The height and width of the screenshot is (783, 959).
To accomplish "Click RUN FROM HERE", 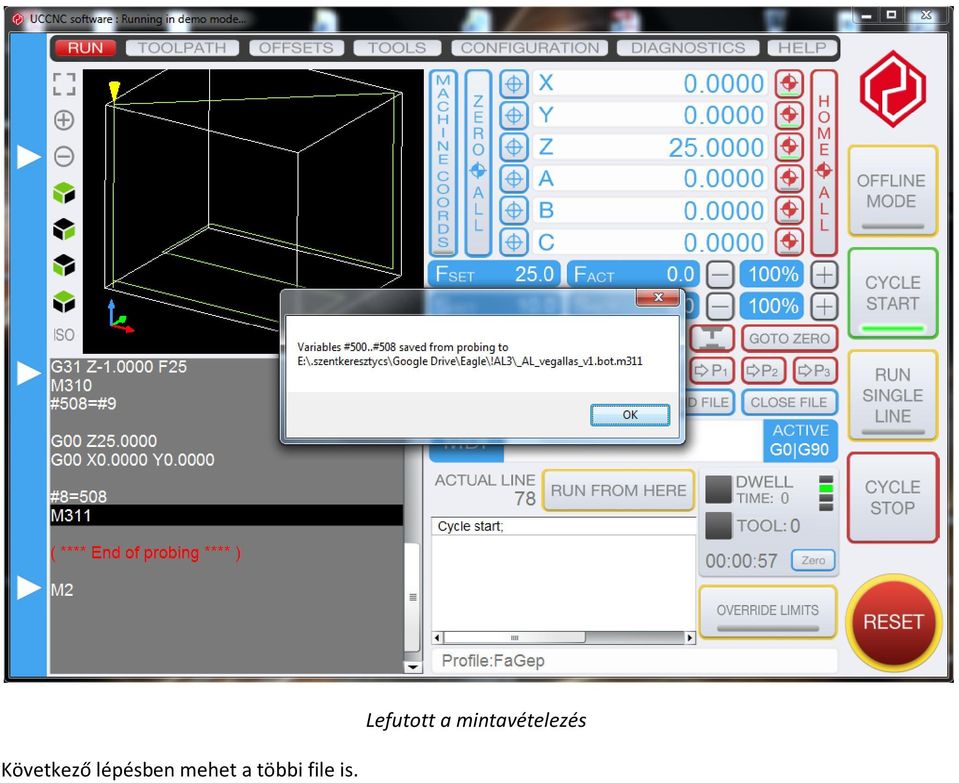I will 618,491.
